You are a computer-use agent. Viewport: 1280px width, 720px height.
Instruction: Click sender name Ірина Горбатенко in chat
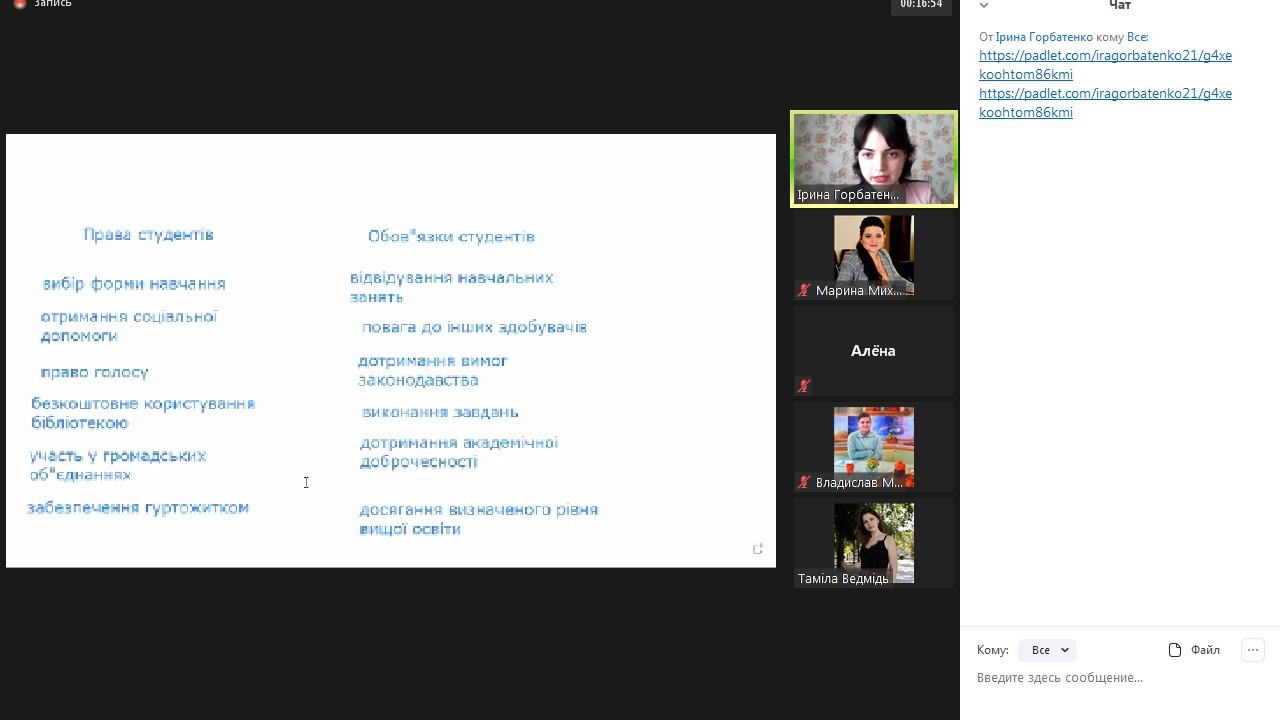coord(1044,37)
